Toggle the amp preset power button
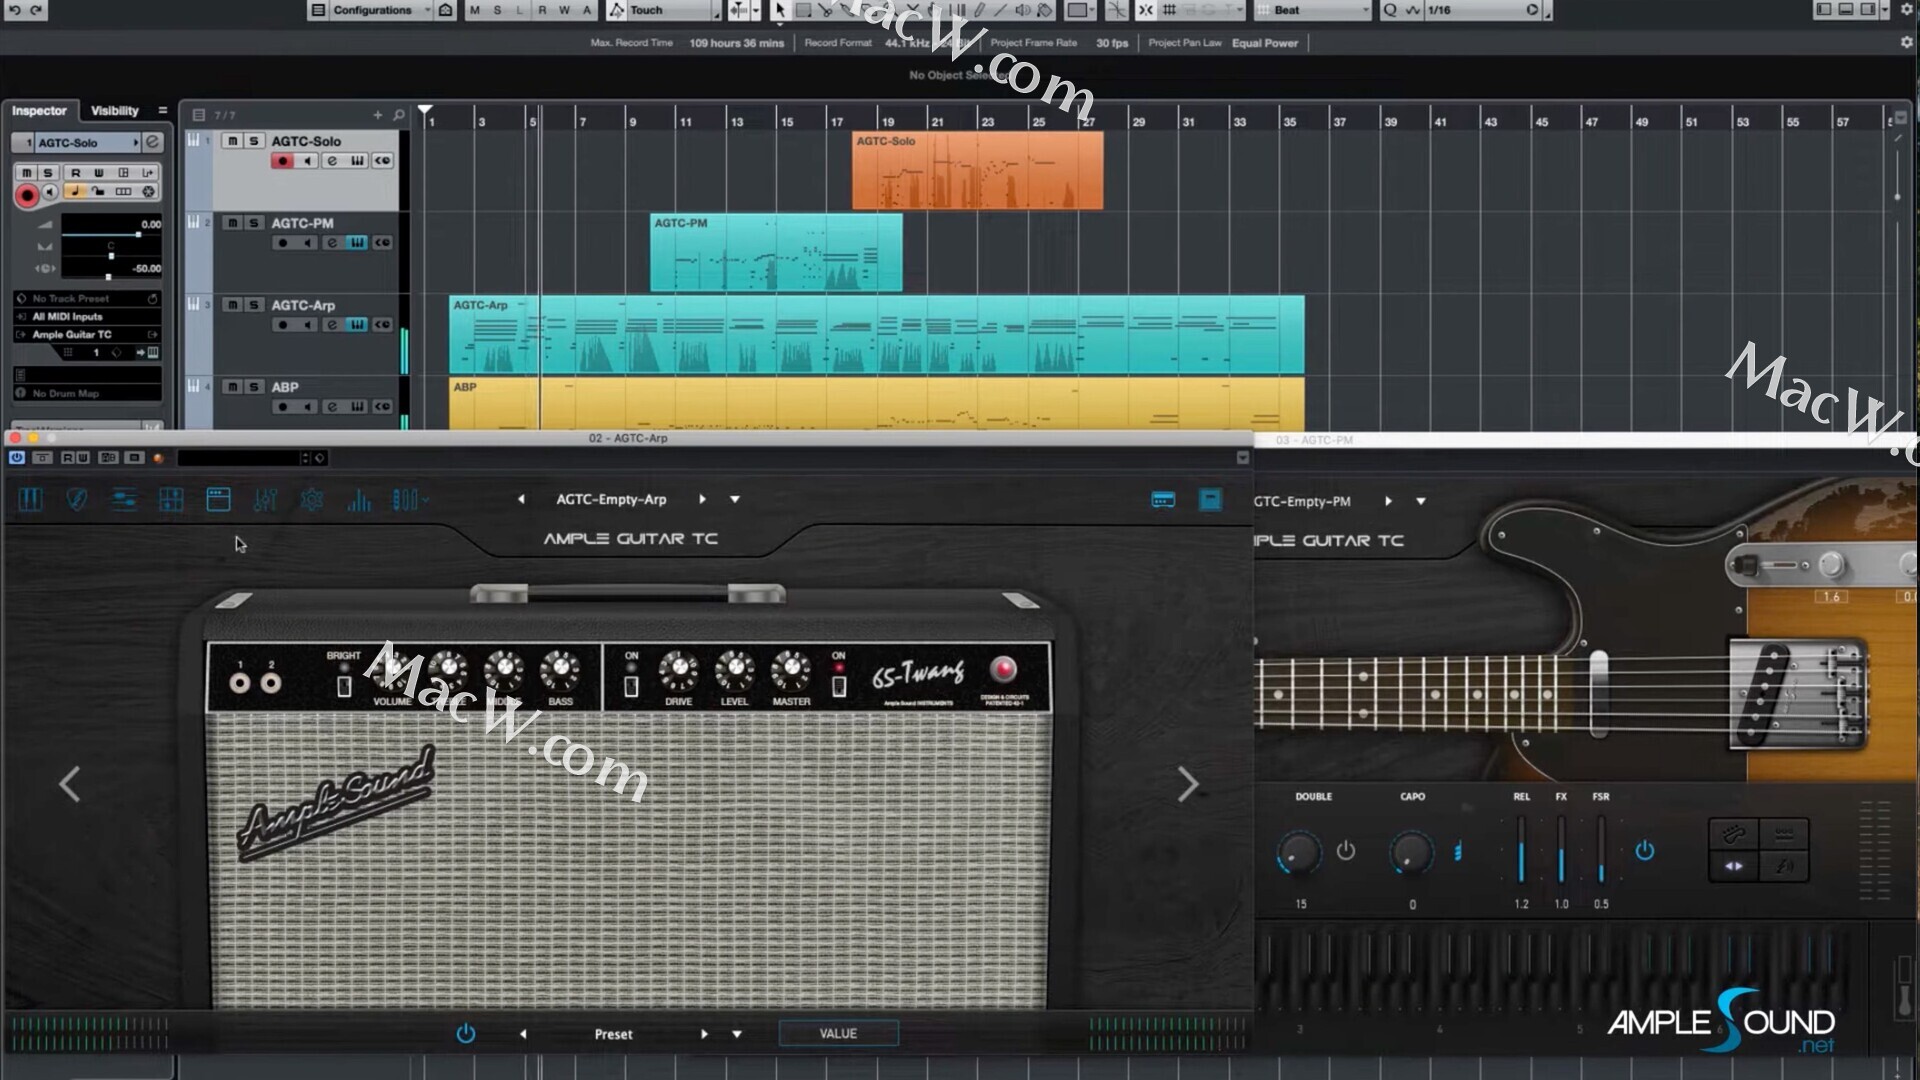Screen dimensions: 1920x1080 tap(465, 1034)
